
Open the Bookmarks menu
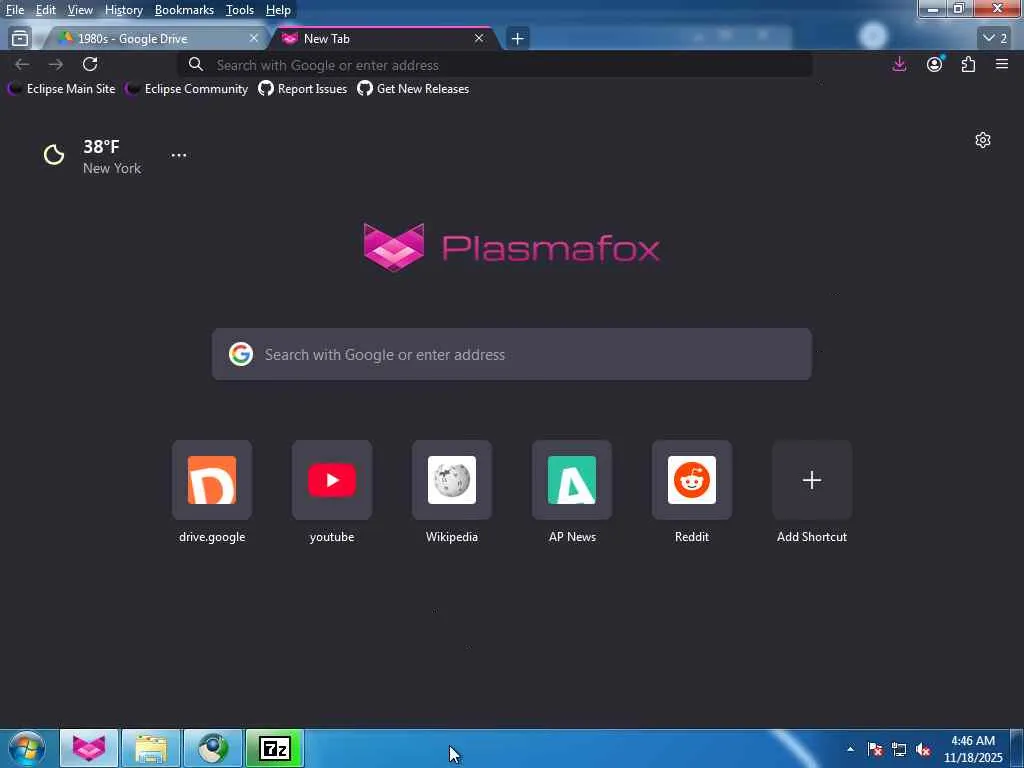tap(184, 10)
